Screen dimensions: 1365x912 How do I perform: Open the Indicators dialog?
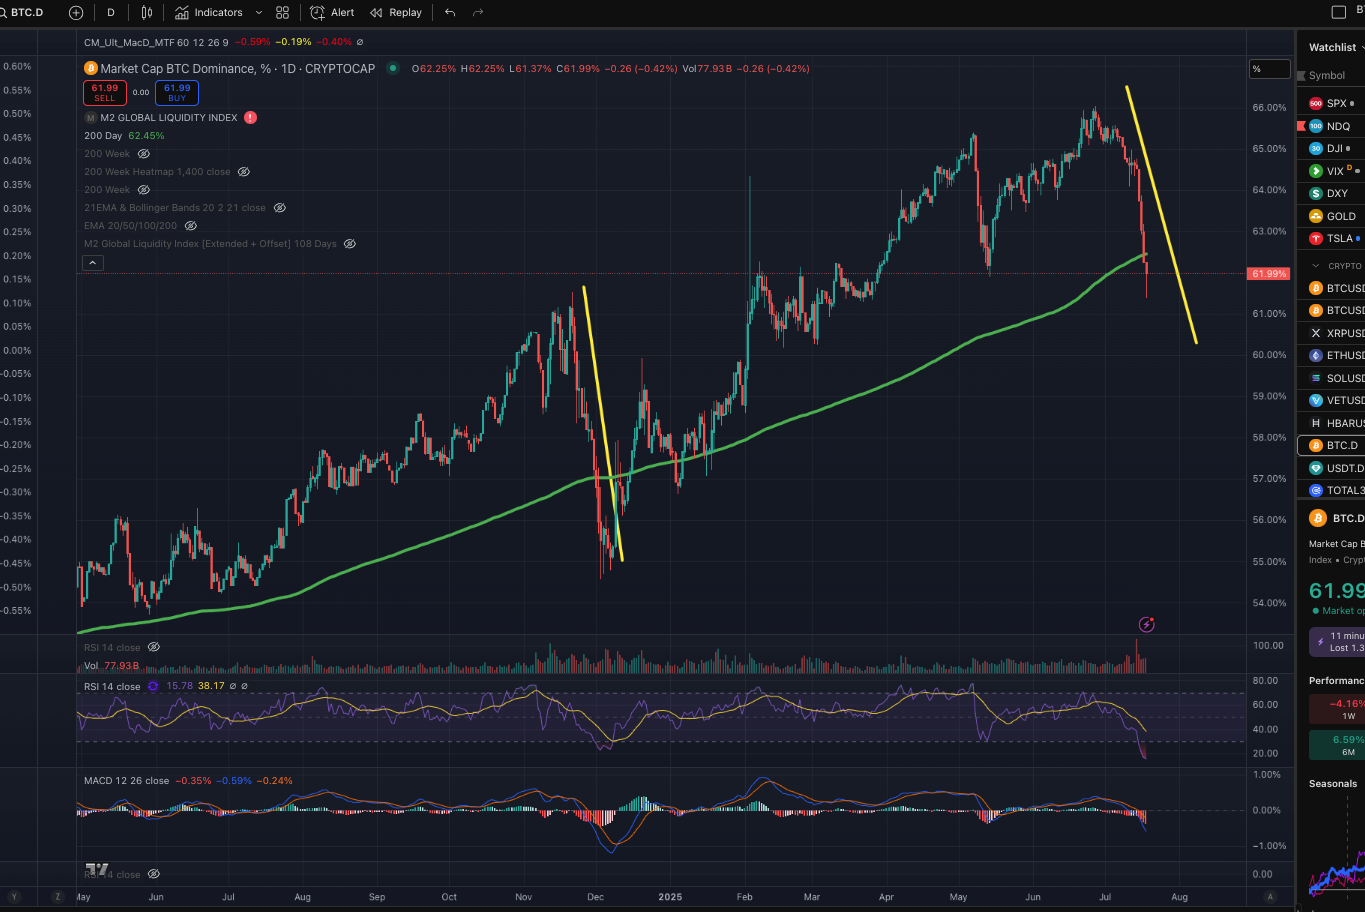click(x=208, y=12)
